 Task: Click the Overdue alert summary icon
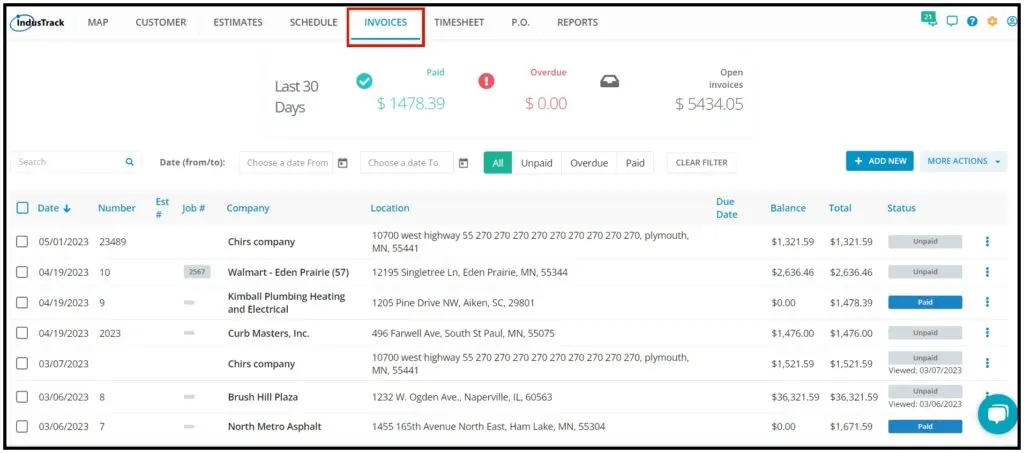click(487, 81)
